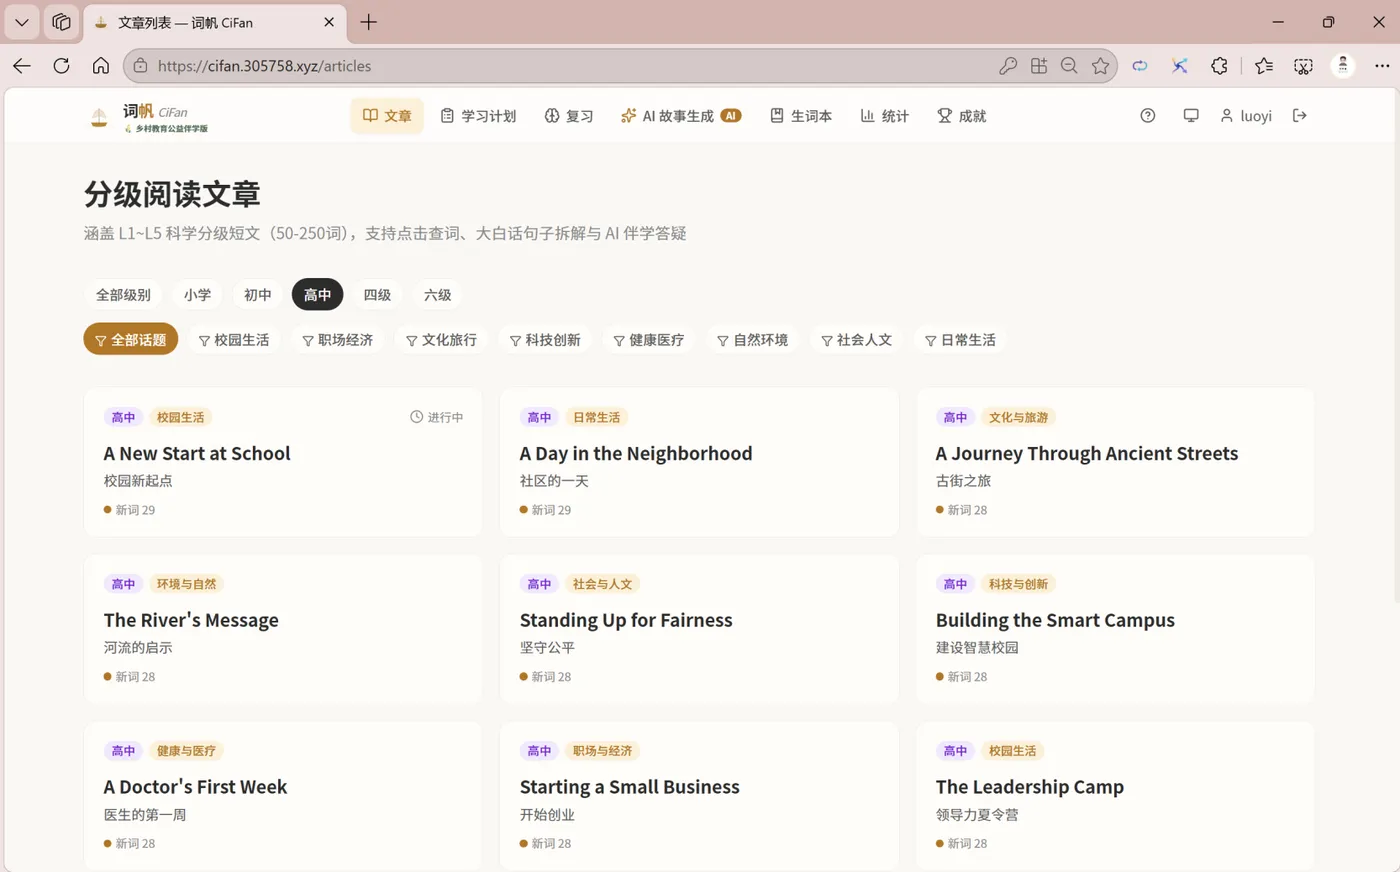The height and width of the screenshot is (872, 1400).
Task: Click the 词帆 CiFan logo
Action: [x=148, y=117]
